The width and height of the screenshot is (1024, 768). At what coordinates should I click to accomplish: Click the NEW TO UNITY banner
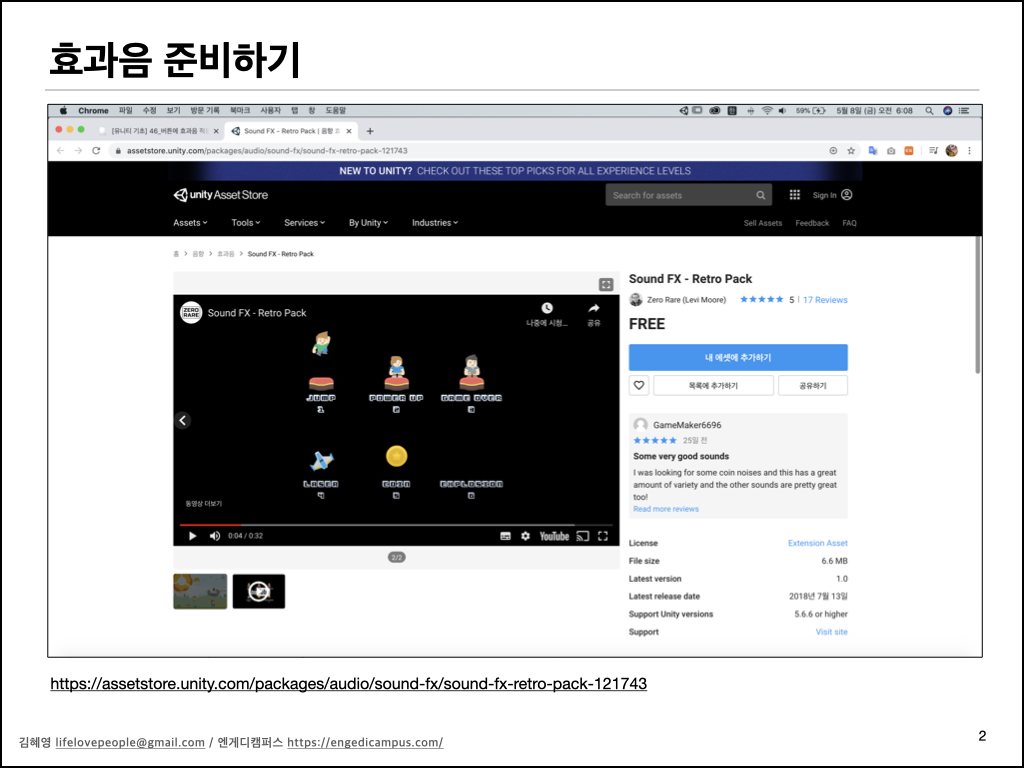pyautogui.click(x=515, y=171)
